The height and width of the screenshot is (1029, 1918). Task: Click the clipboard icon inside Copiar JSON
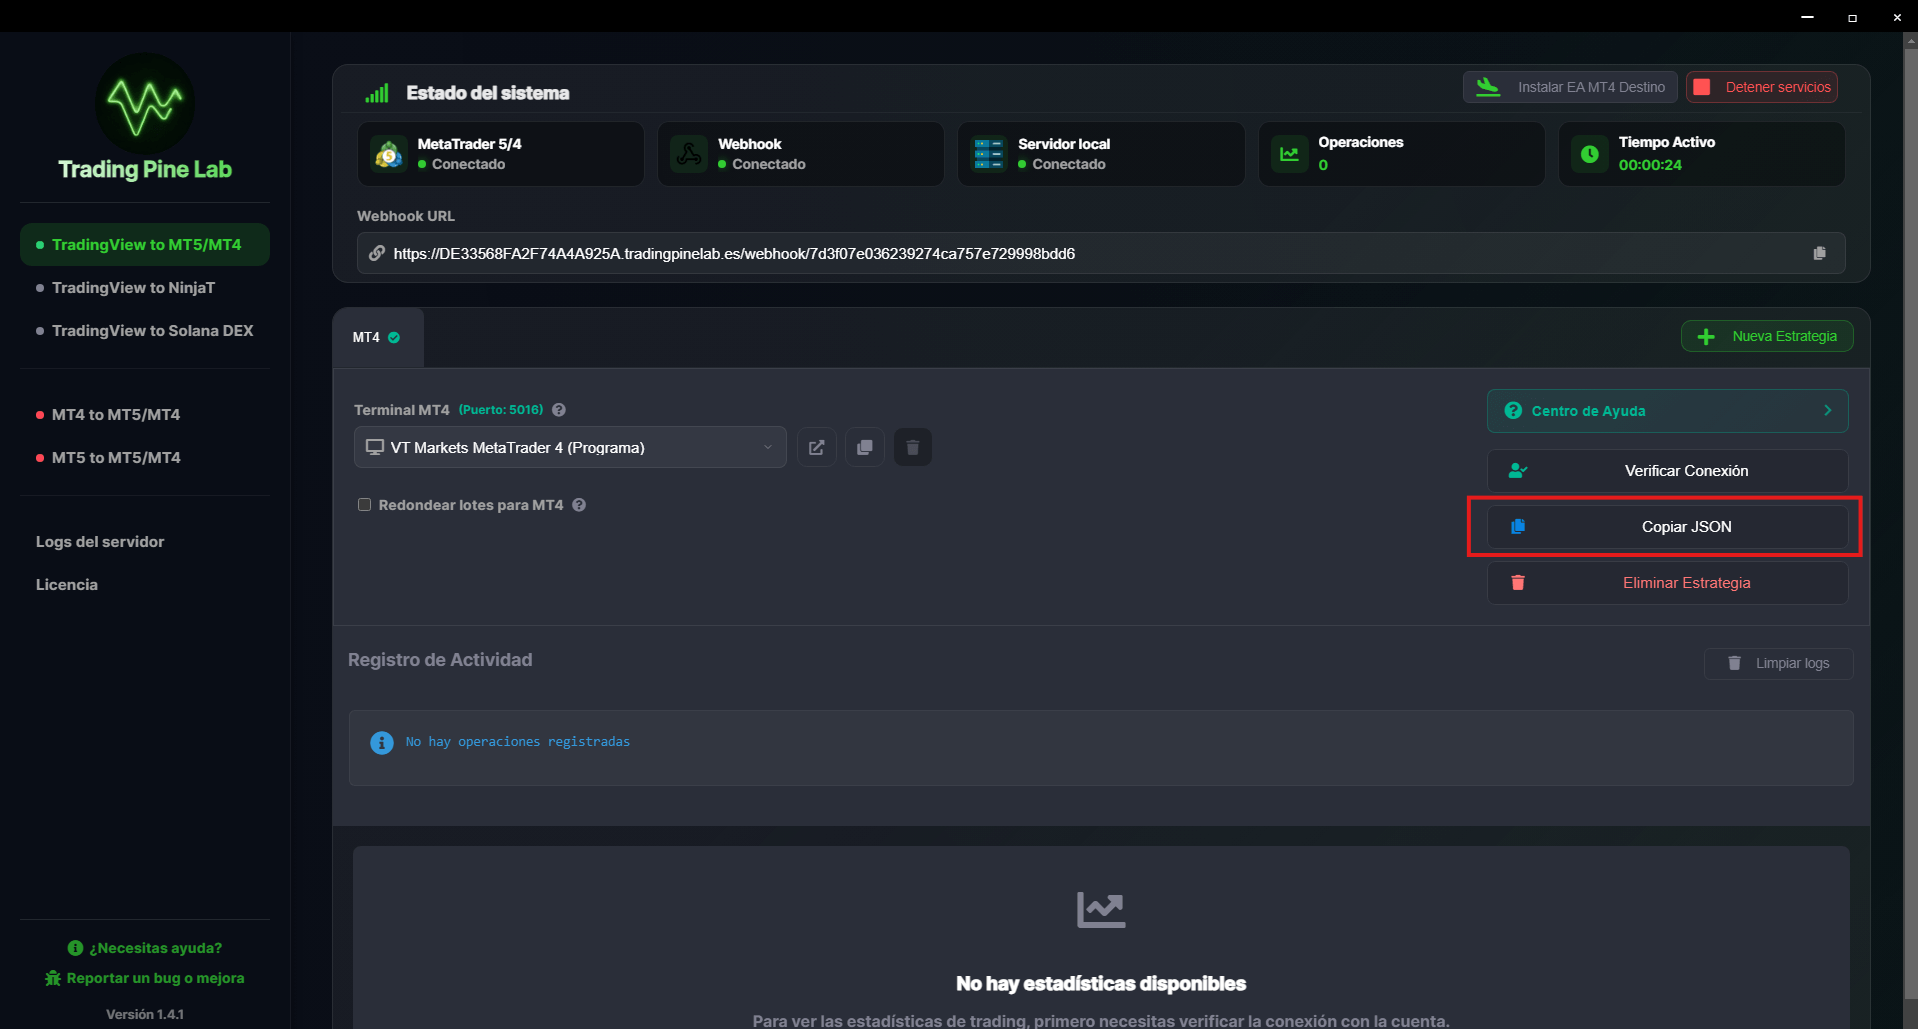pos(1518,527)
